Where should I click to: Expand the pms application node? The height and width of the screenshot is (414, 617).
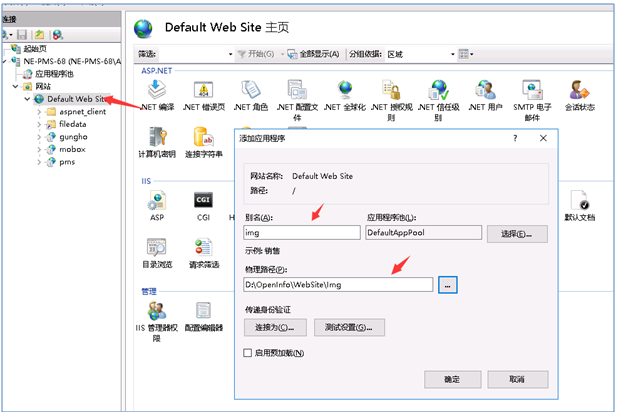click(38, 161)
